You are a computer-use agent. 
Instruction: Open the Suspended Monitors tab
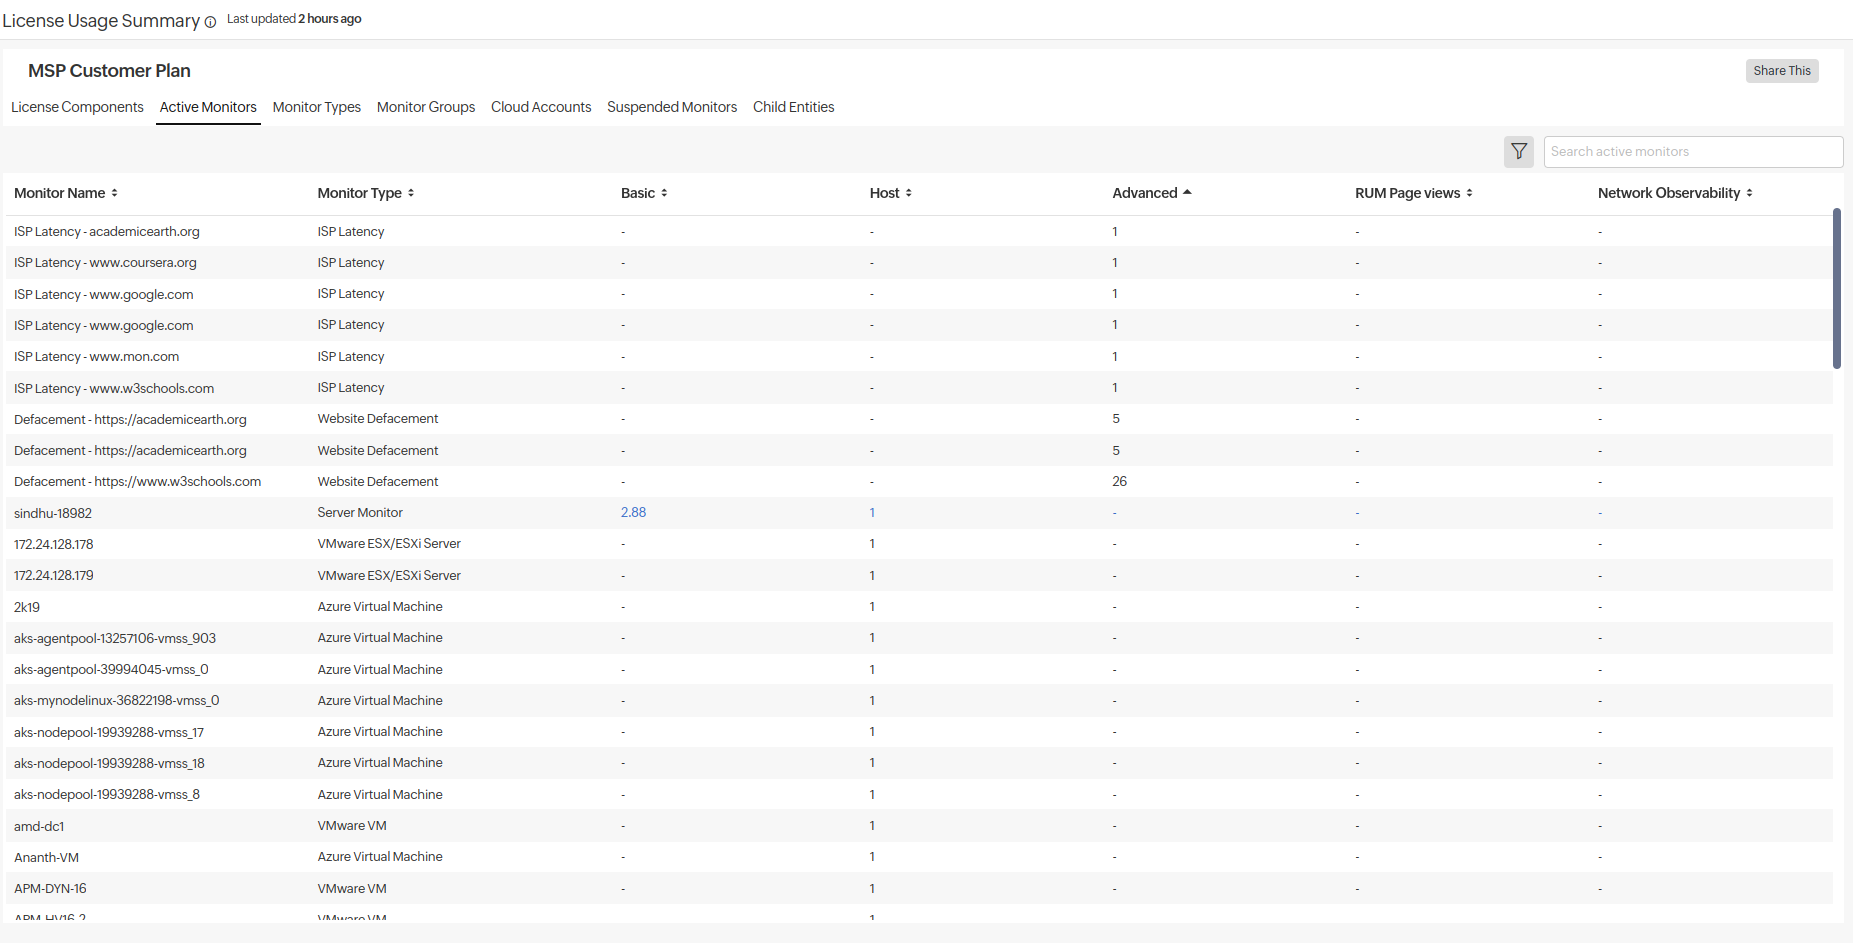(672, 107)
